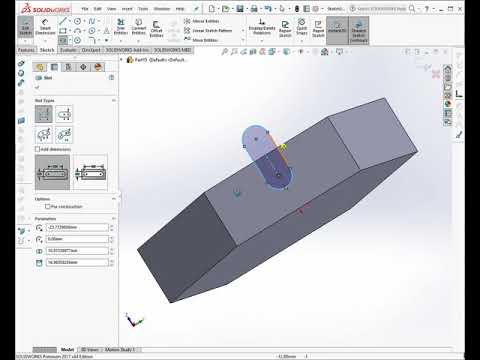This screenshot has height=360, width=480.
Task: Open the Insert menu
Action: [127, 9]
